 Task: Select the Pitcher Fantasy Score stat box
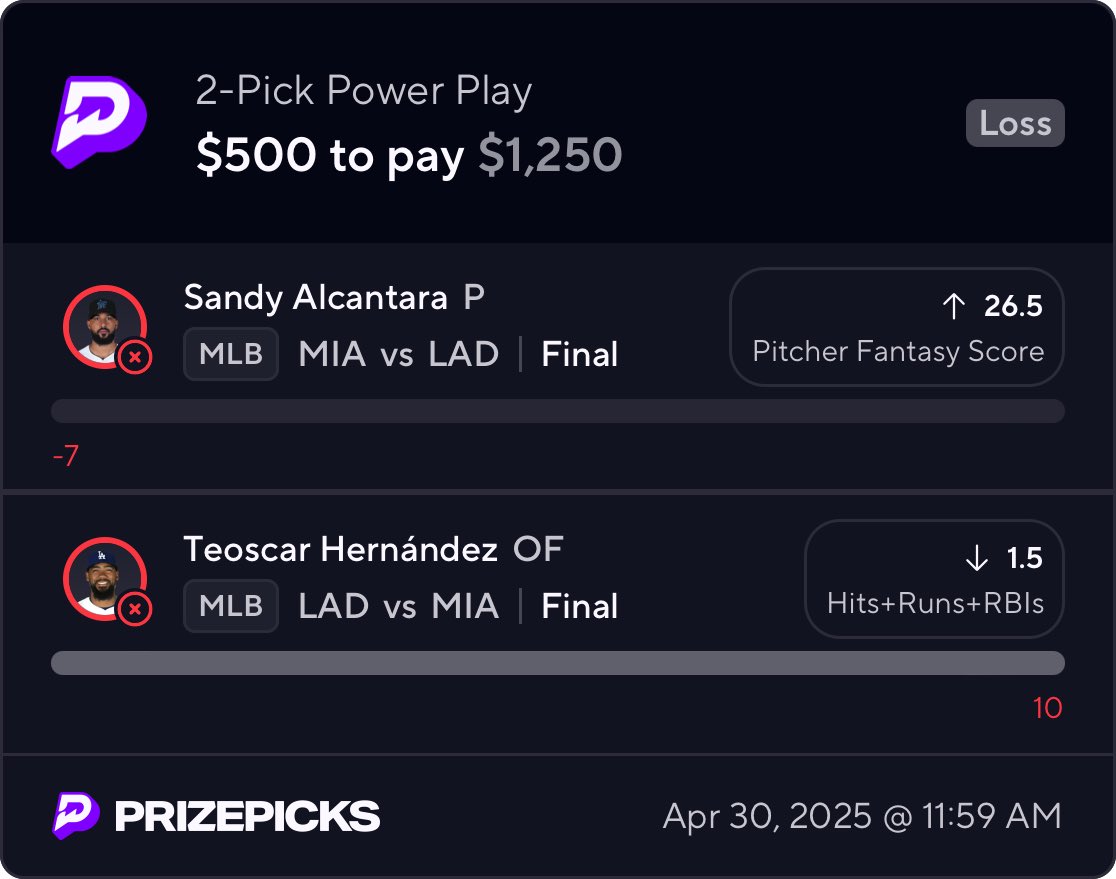coord(897,327)
